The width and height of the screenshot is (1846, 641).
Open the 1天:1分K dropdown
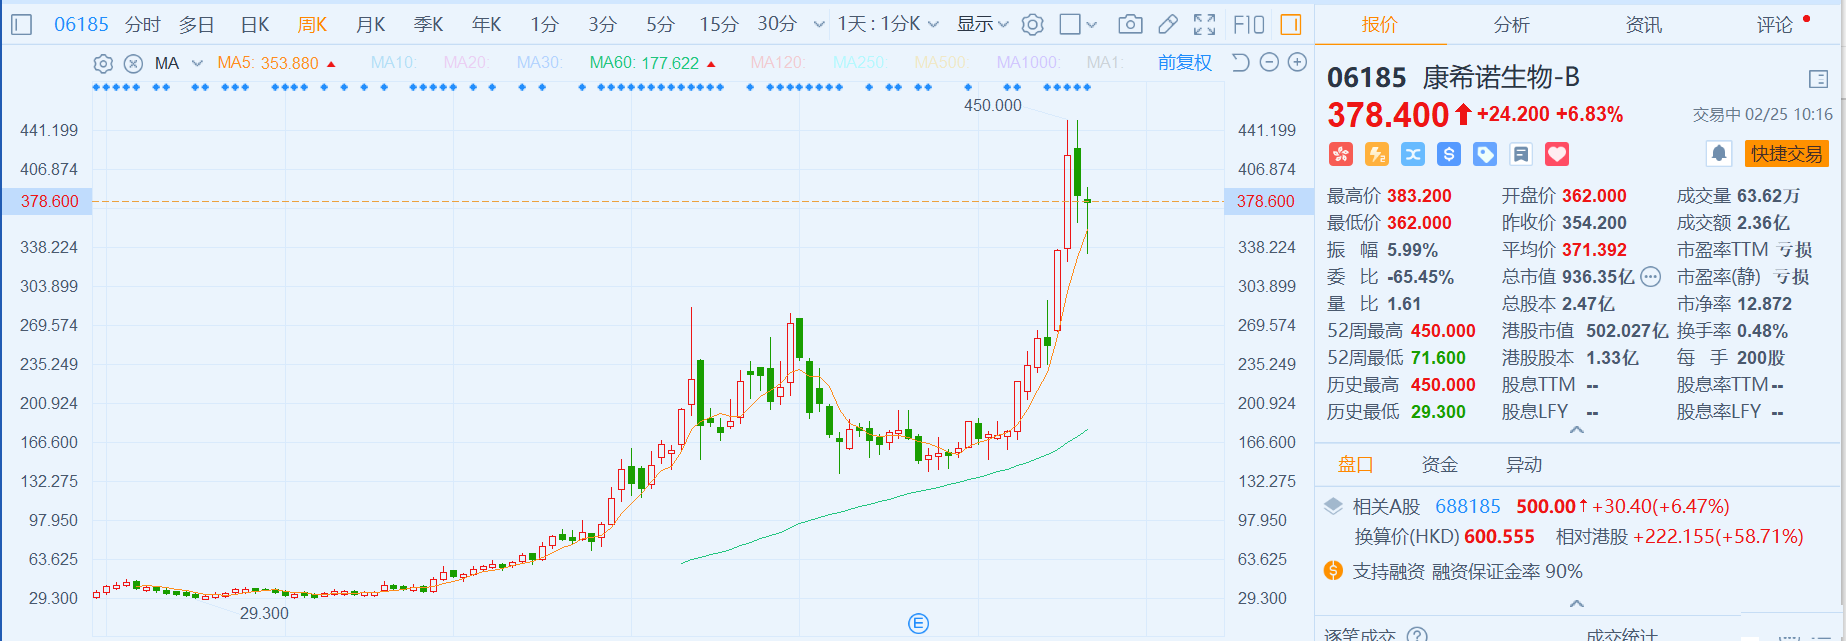pos(888,24)
